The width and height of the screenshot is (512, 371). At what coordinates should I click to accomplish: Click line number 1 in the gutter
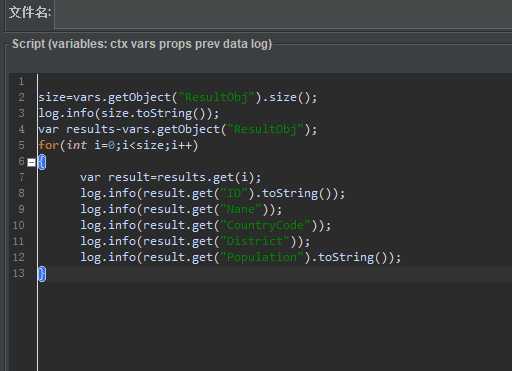tap(21, 81)
